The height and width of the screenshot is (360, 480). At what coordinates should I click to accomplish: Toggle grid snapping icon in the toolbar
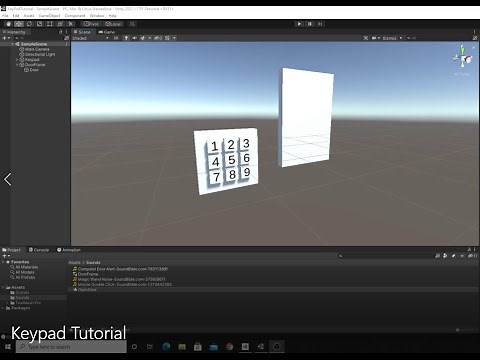click(132, 24)
